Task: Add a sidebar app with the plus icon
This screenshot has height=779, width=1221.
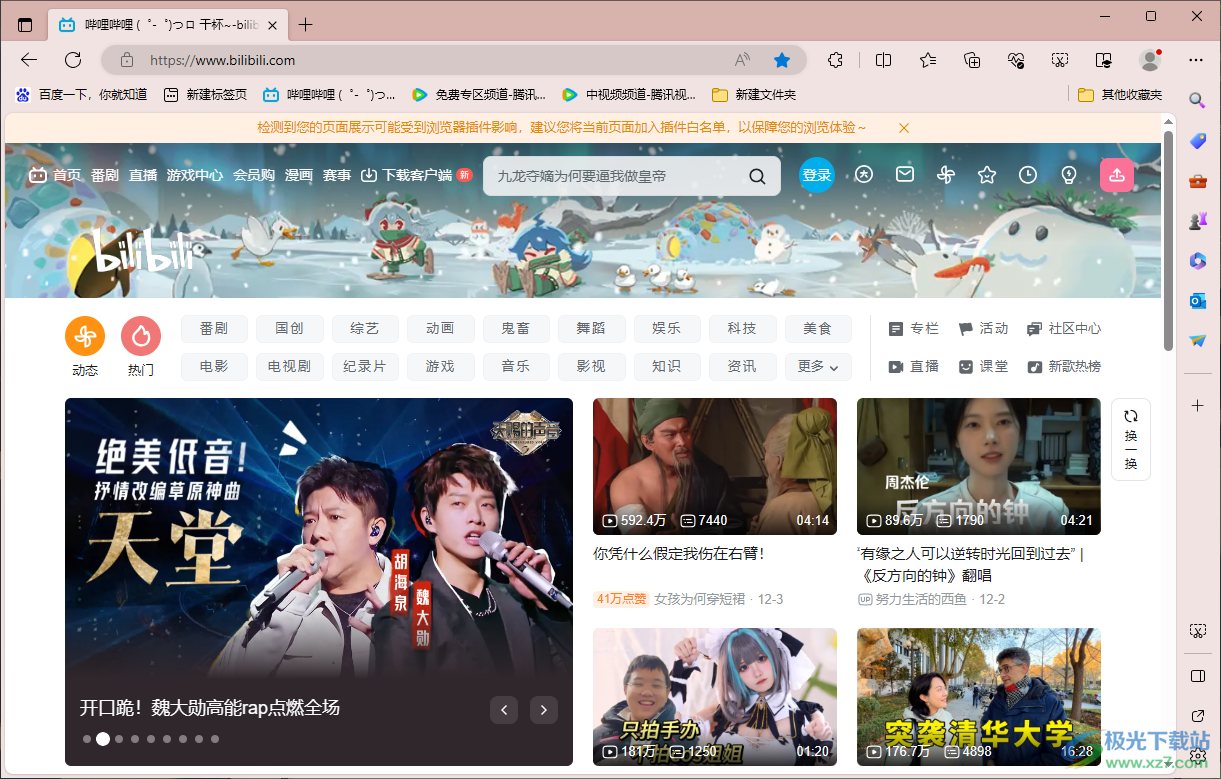Action: click(1197, 405)
